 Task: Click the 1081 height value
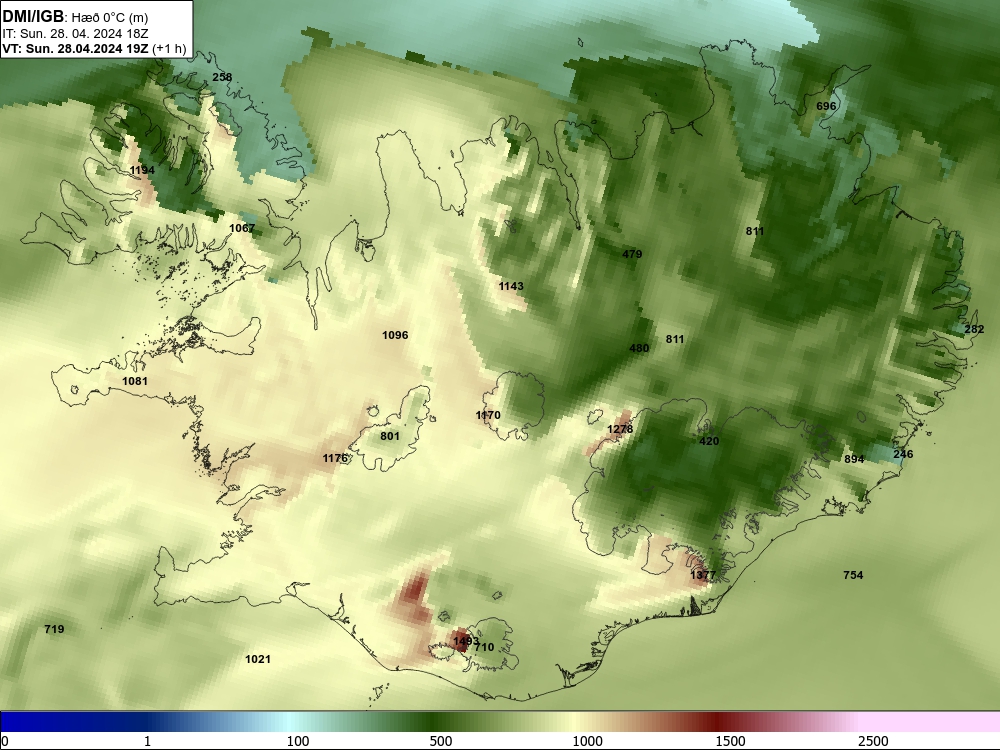pyautogui.click(x=135, y=381)
